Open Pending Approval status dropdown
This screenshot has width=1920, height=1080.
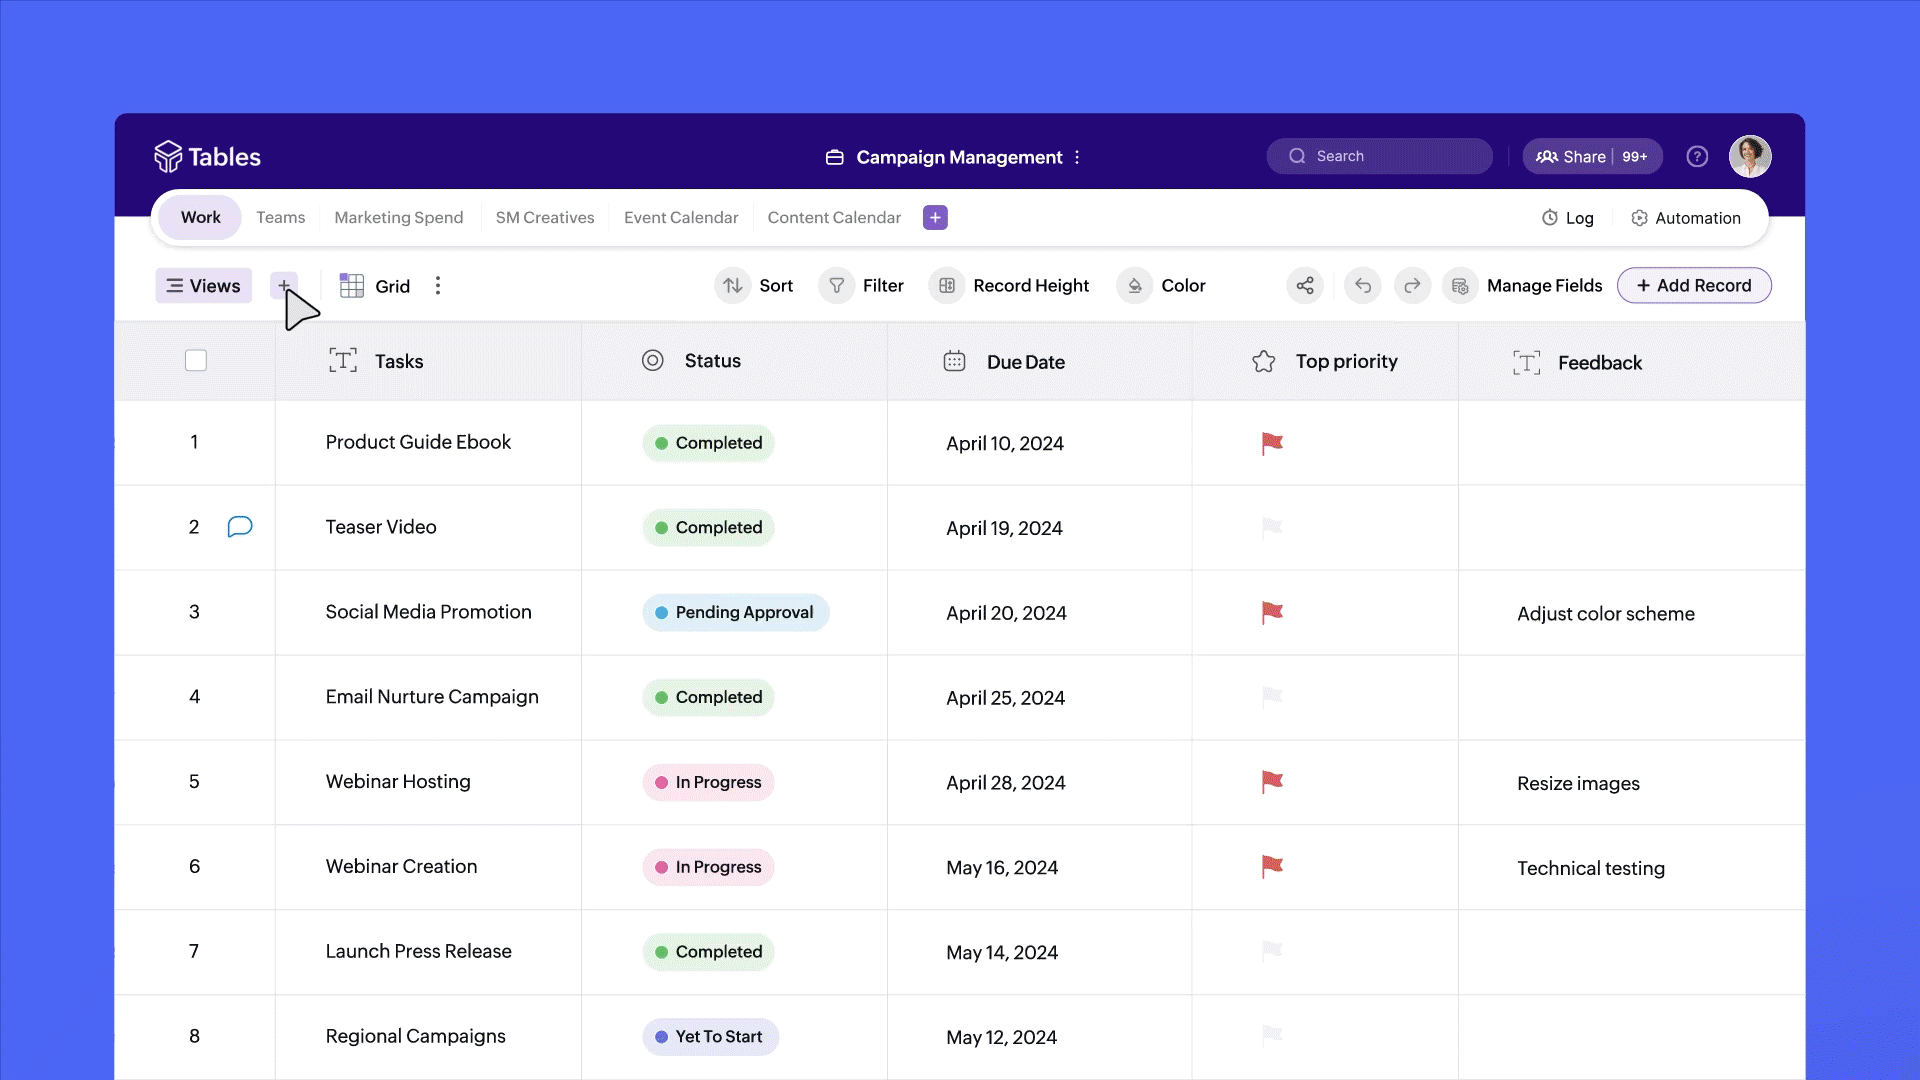[735, 613]
